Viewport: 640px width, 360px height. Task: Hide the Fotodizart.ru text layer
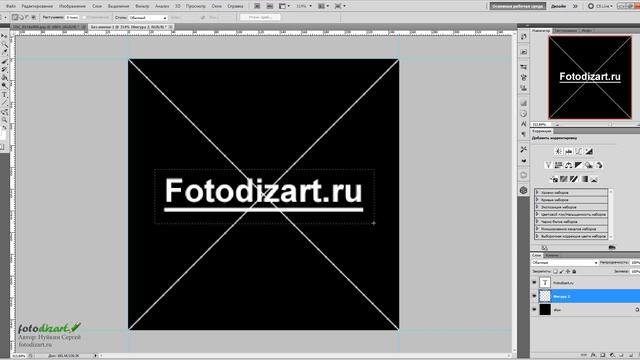click(534, 282)
